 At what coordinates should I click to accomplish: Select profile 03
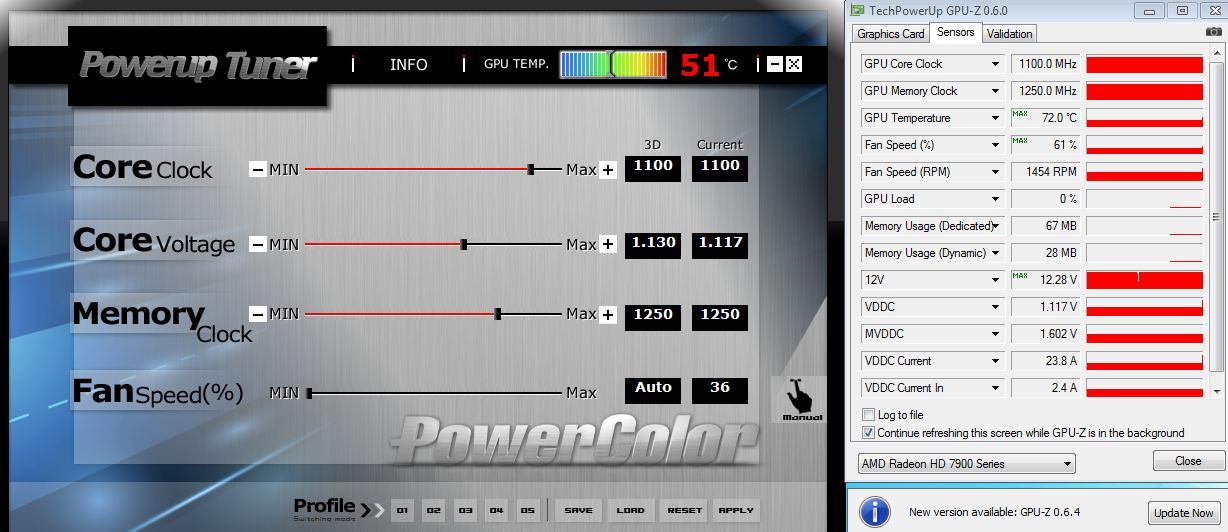(x=465, y=510)
